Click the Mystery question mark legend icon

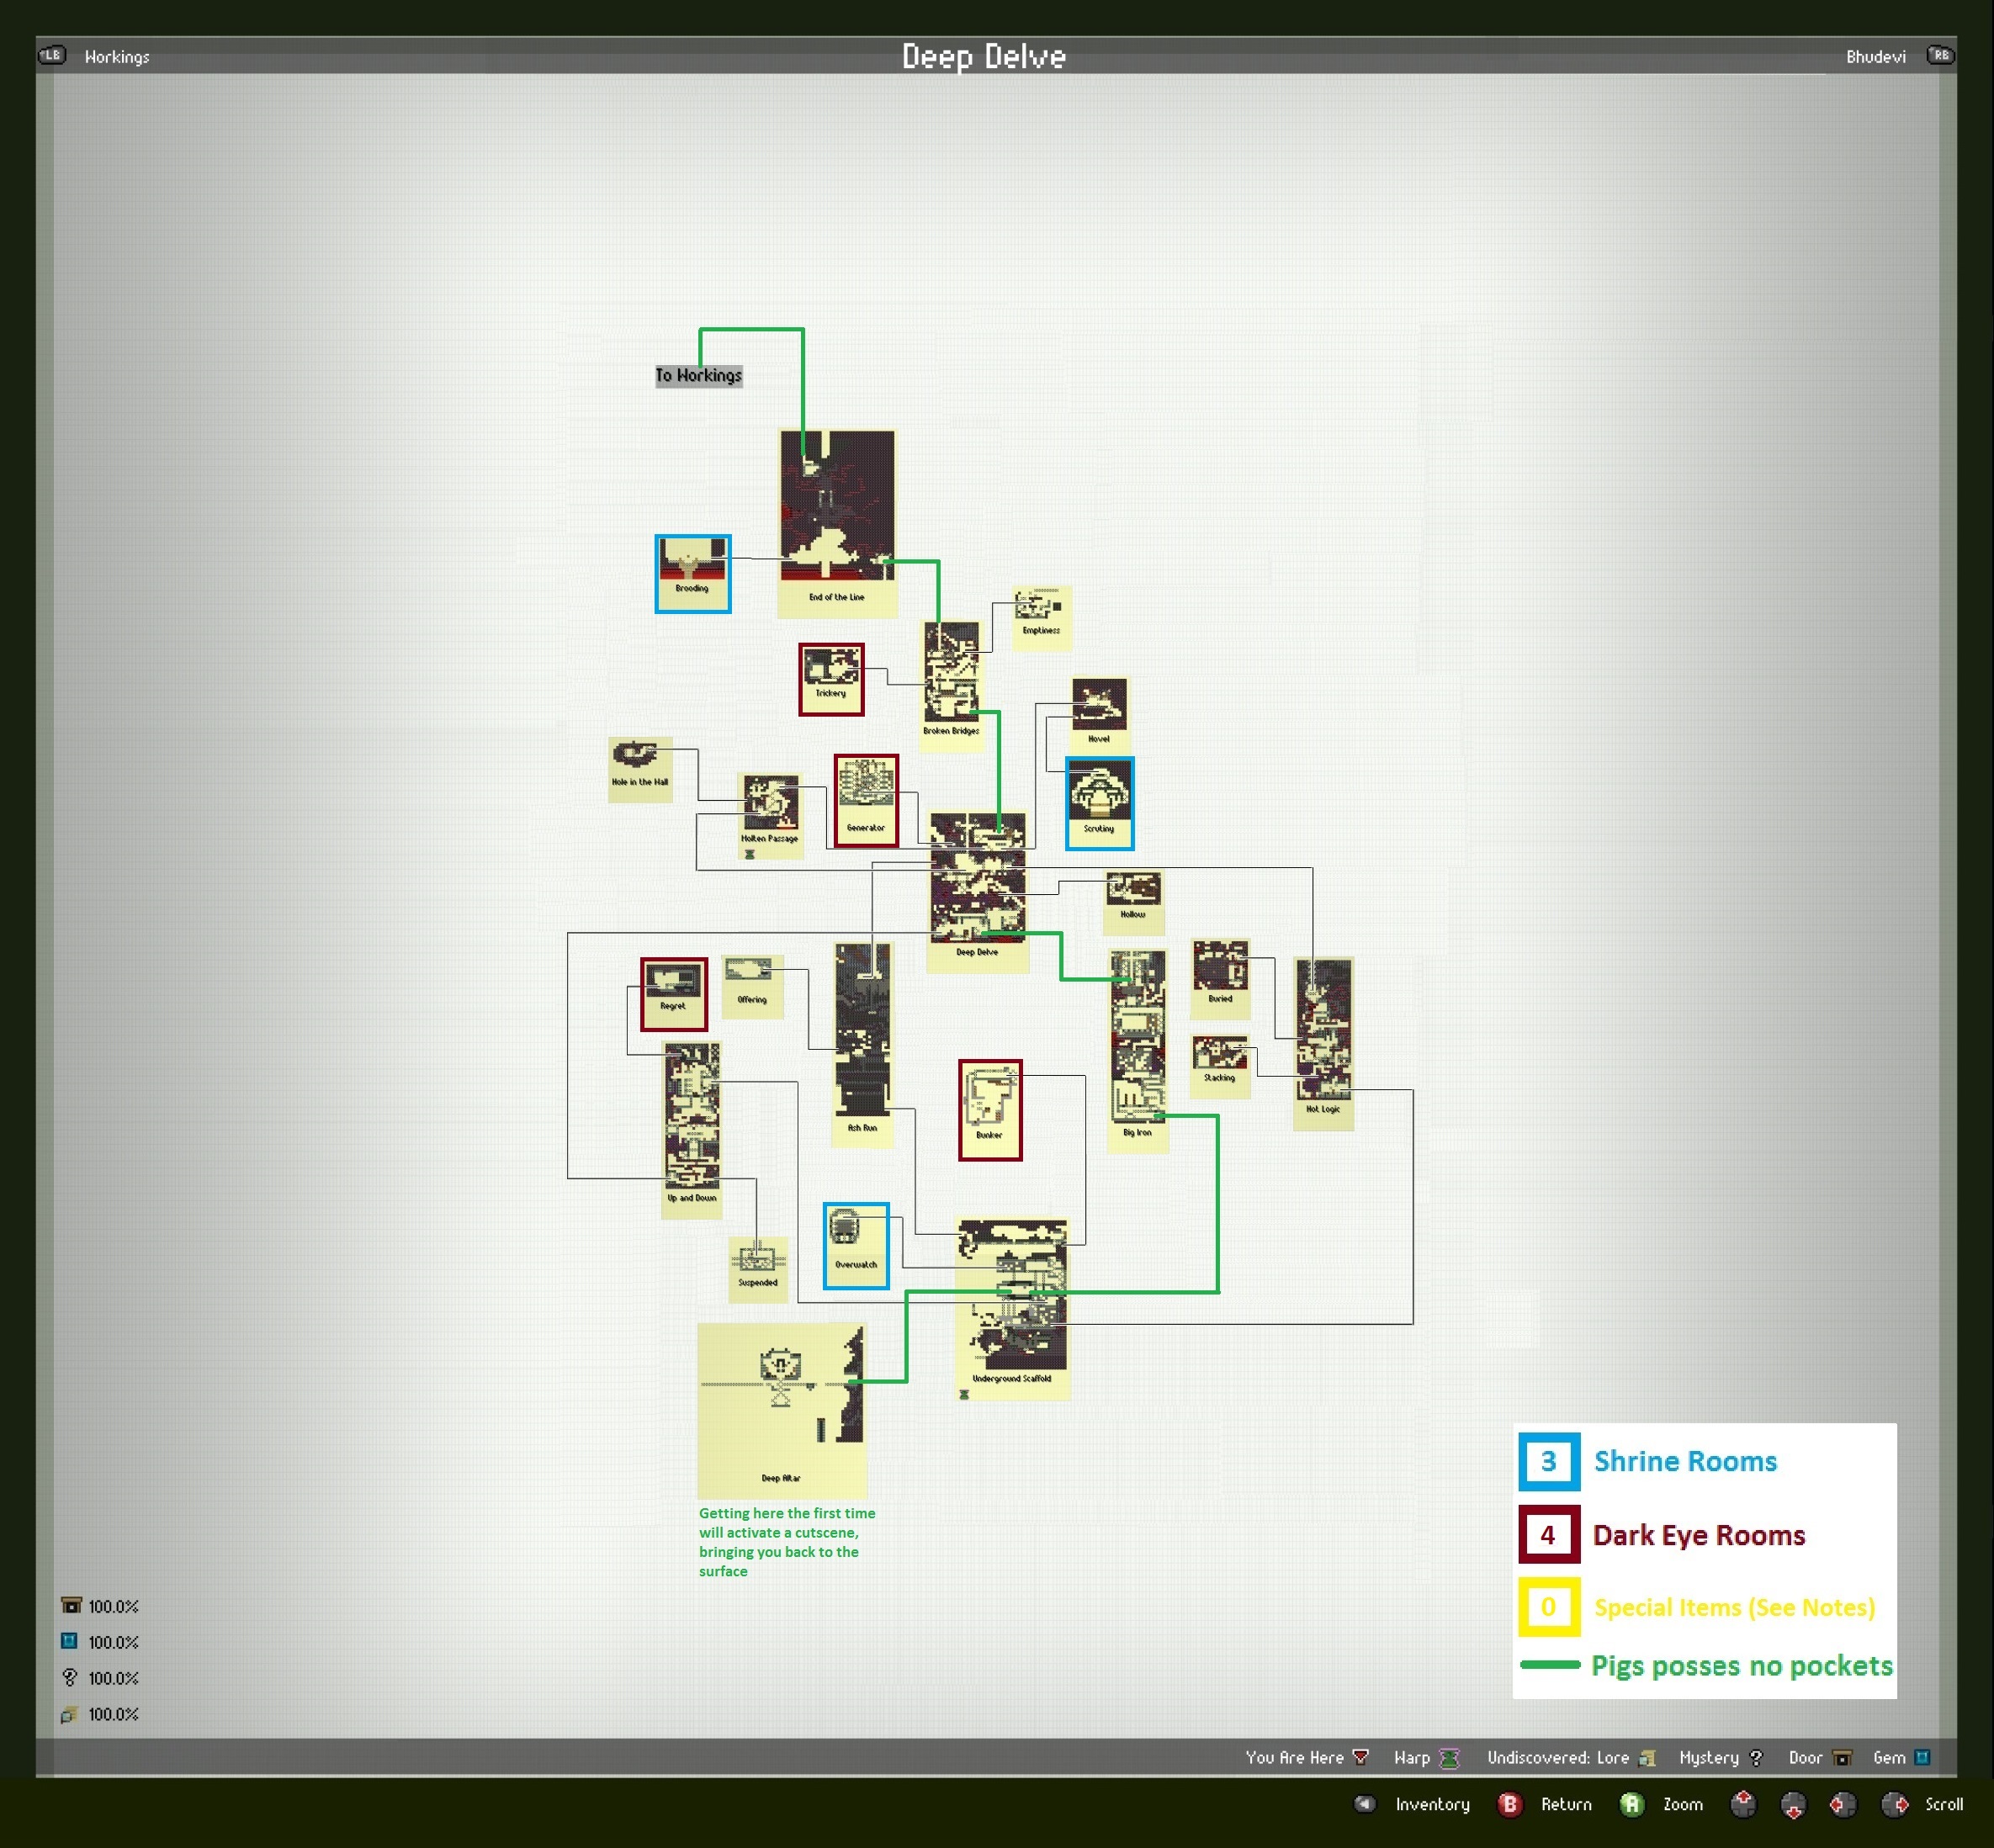coord(1756,1758)
